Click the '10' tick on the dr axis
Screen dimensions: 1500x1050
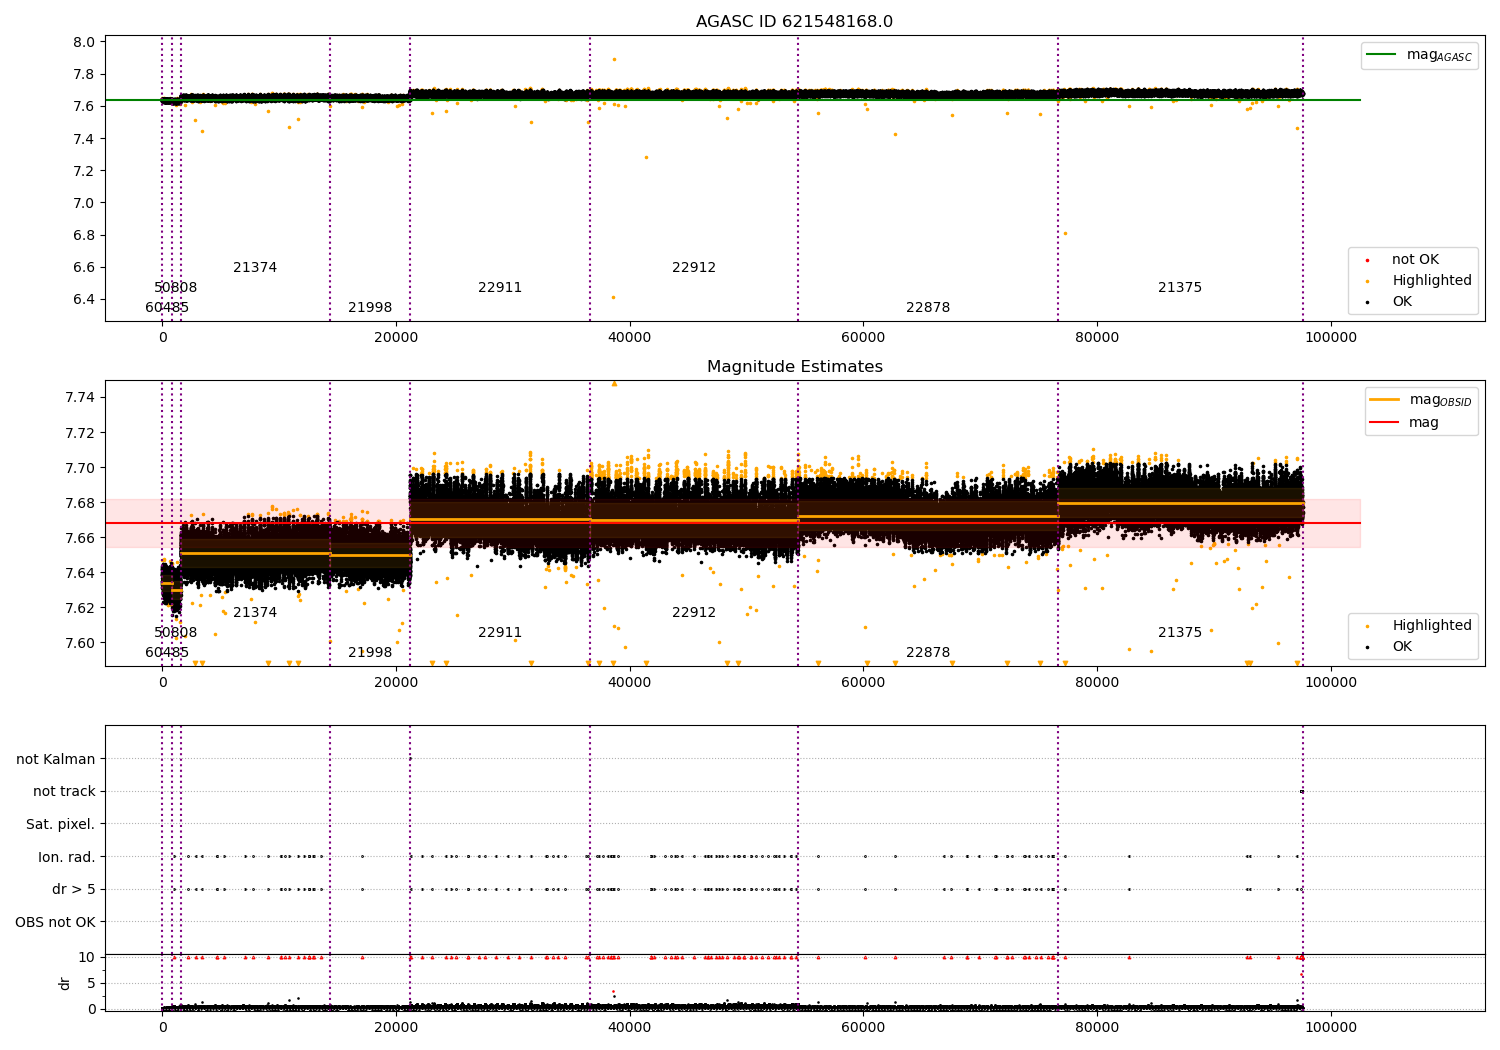pos(87,957)
